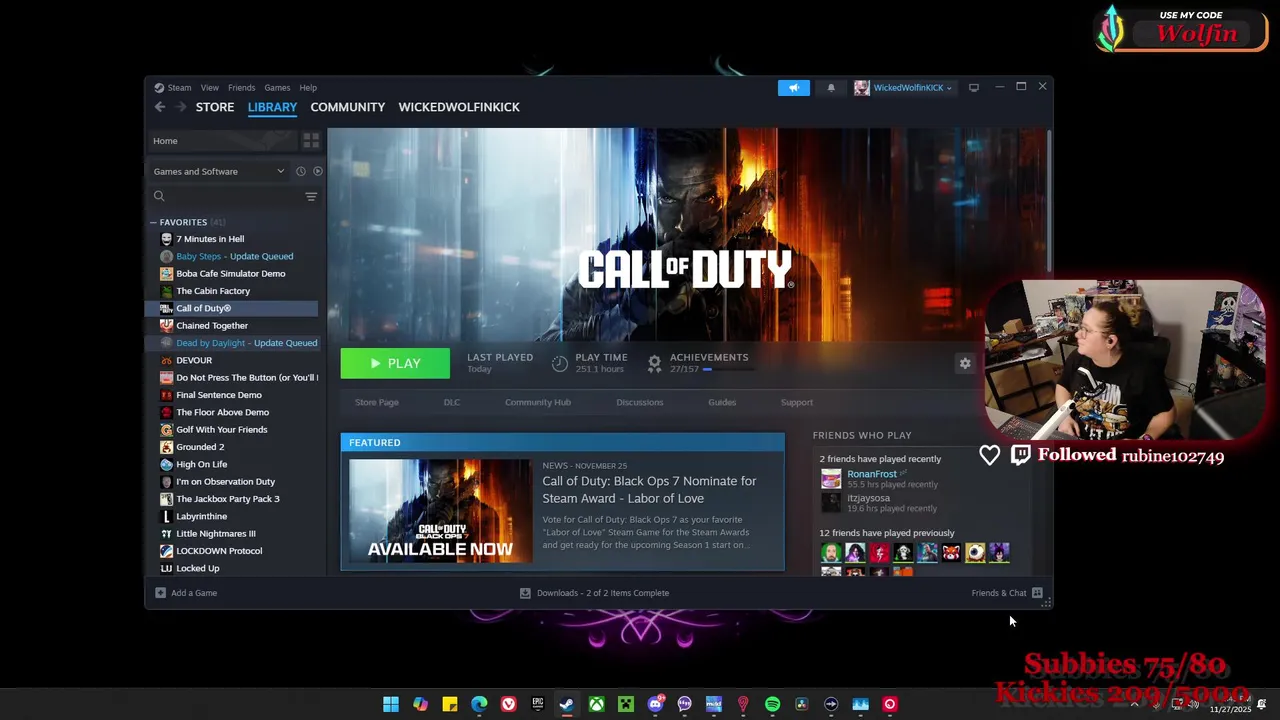Open Vivaldi browser from taskbar
Image resolution: width=1280 pixels, height=720 pixels.
point(509,704)
